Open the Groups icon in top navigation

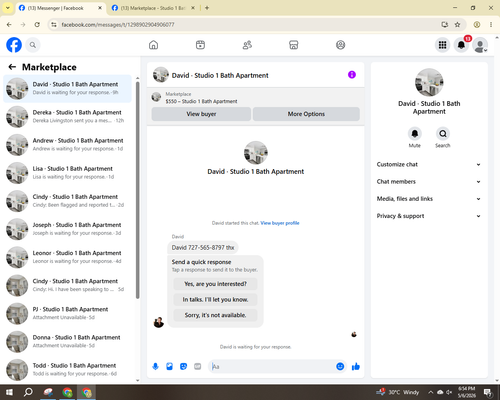[340, 45]
